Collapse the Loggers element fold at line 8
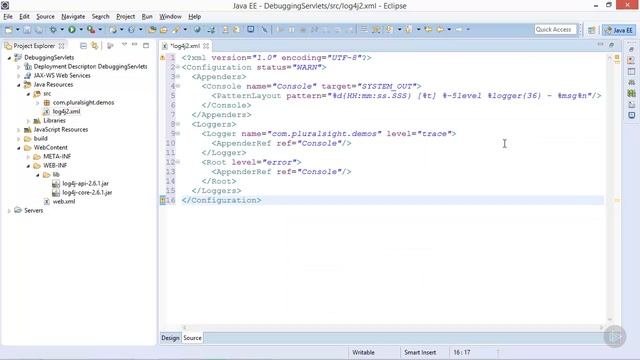 pyautogui.click(x=178, y=124)
